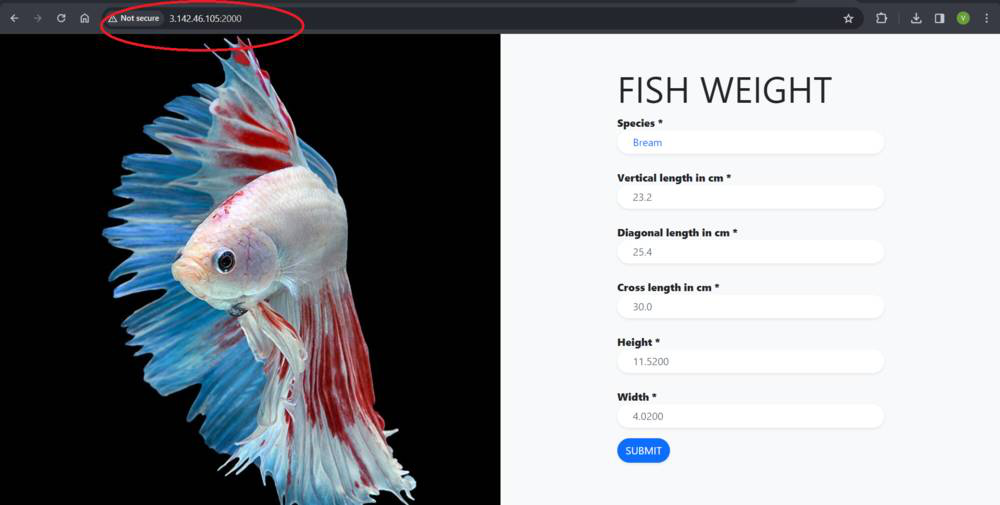Click the blue SUBMIT button
1000x505 pixels.
pyautogui.click(x=643, y=451)
